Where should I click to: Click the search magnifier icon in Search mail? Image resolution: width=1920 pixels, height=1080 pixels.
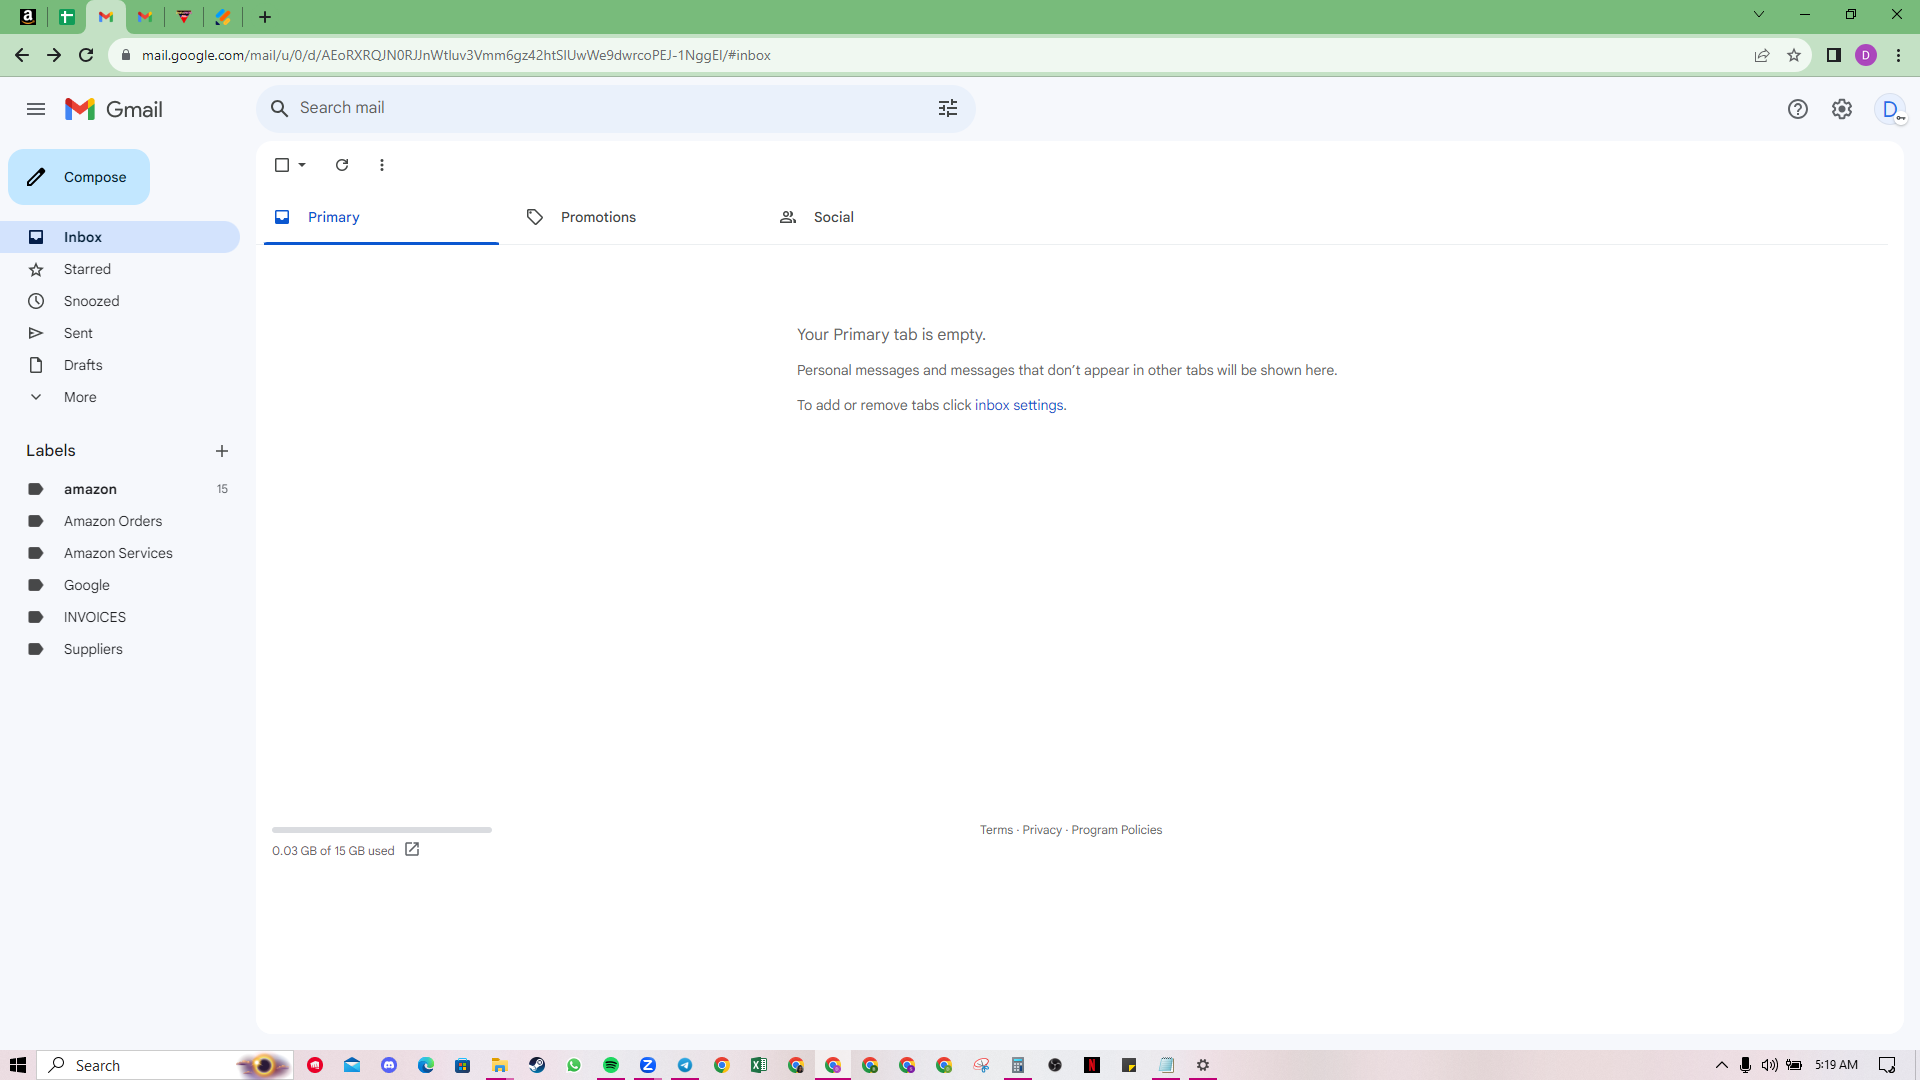click(x=279, y=108)
